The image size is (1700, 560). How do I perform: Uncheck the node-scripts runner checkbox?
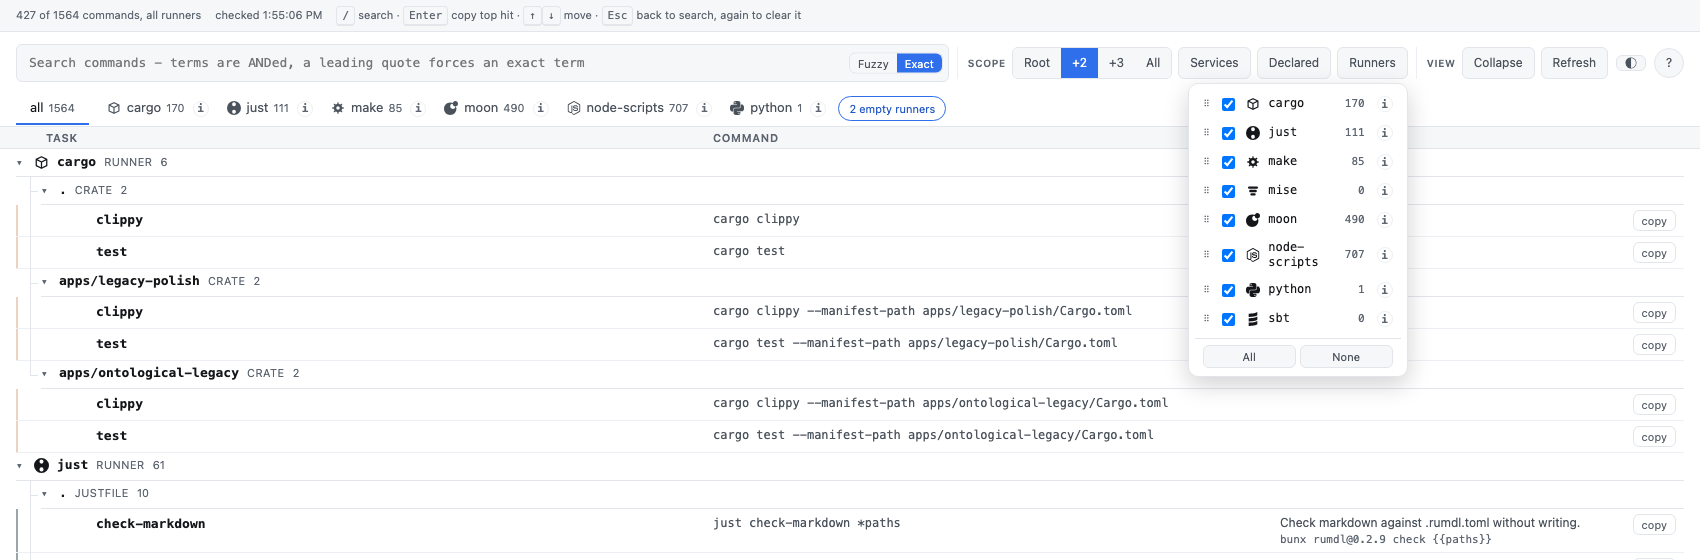coord(1228,255)
